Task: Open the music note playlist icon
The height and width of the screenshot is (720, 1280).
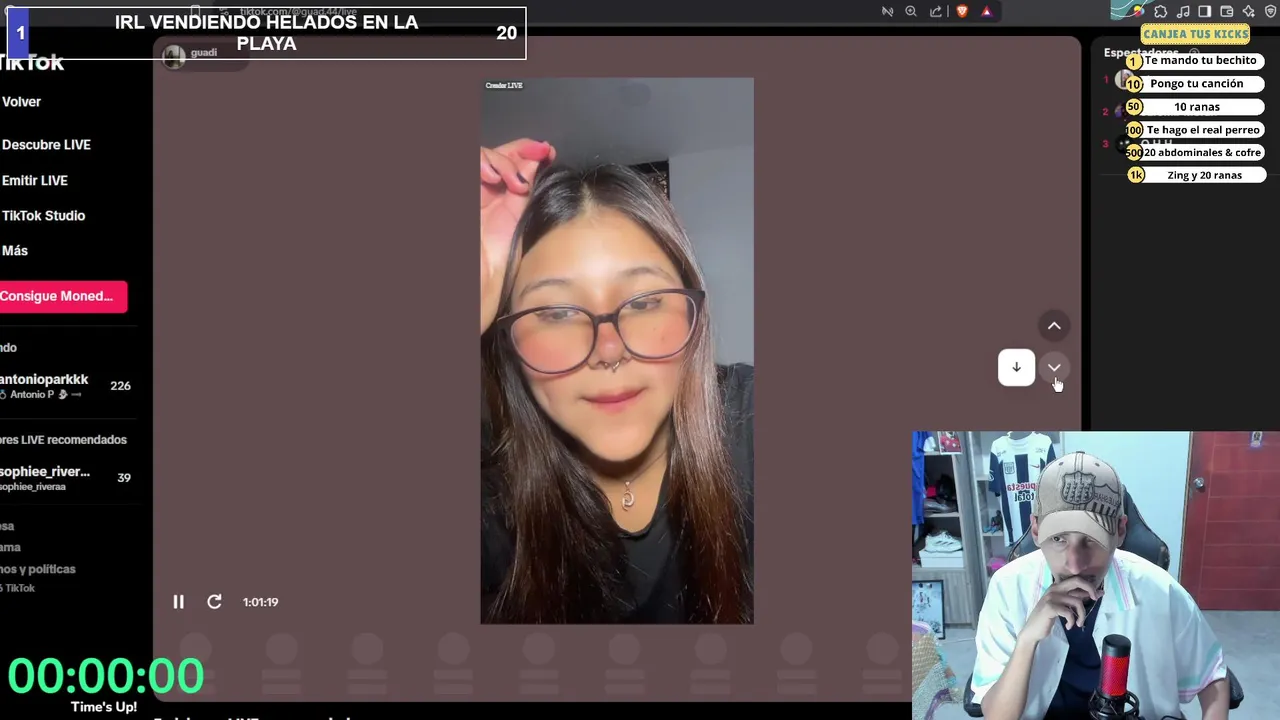Action: pos(1183,12)
